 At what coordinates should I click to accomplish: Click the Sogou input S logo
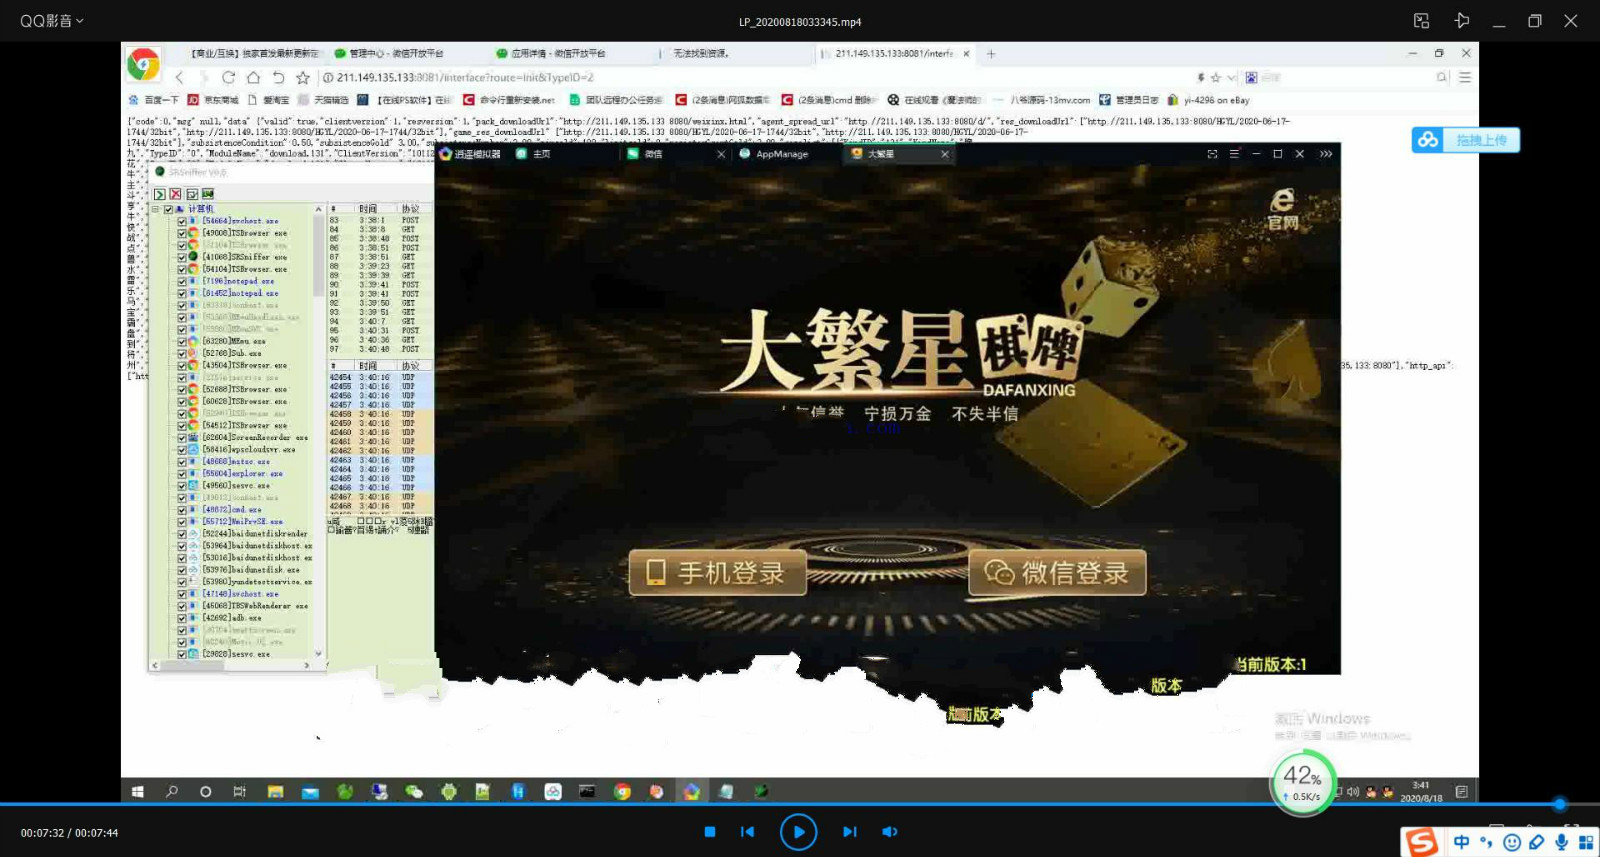click(1421, 842)
